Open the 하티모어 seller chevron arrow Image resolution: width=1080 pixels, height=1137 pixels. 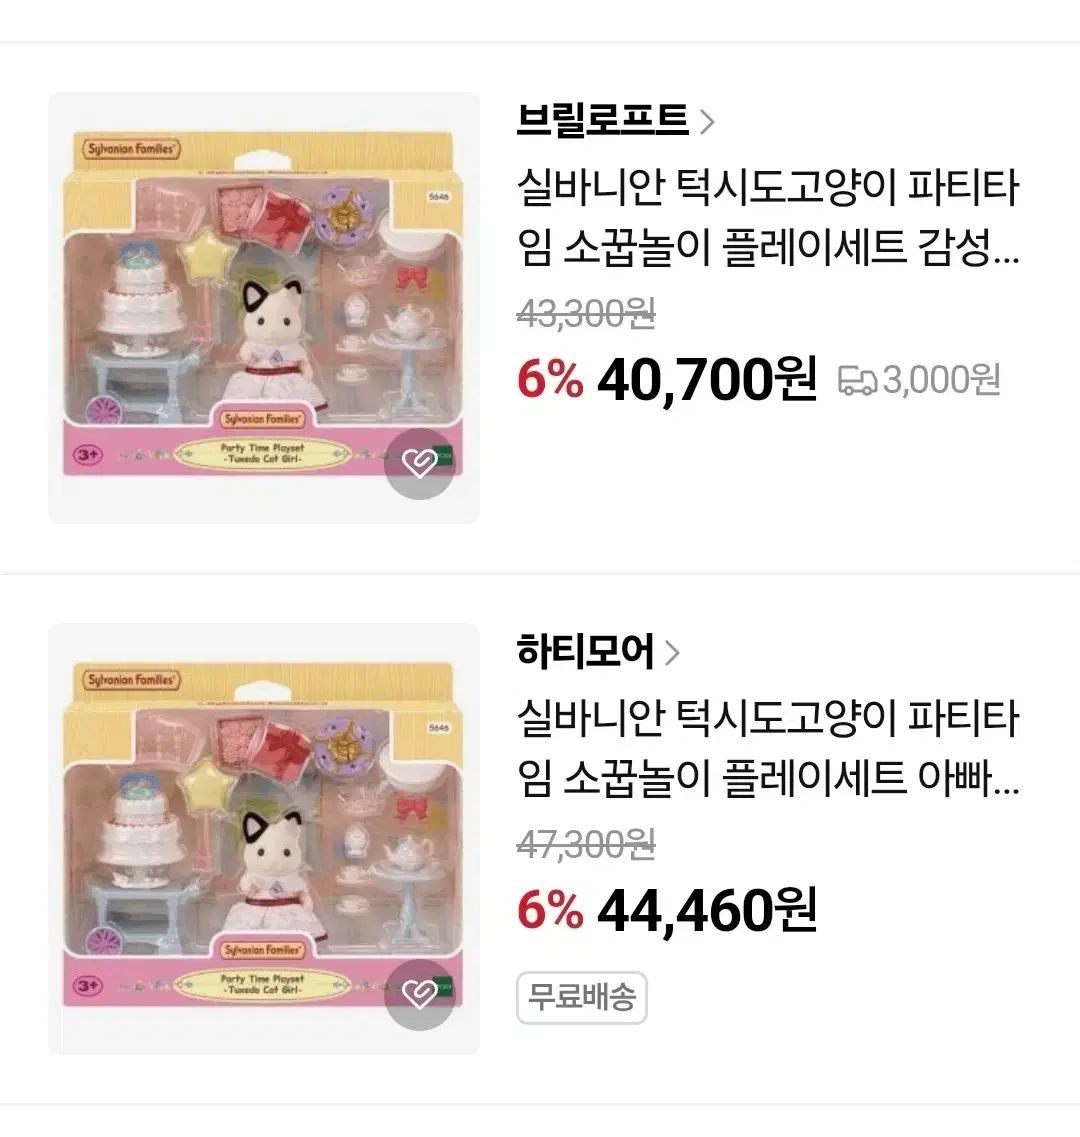(x=672, y=653)
